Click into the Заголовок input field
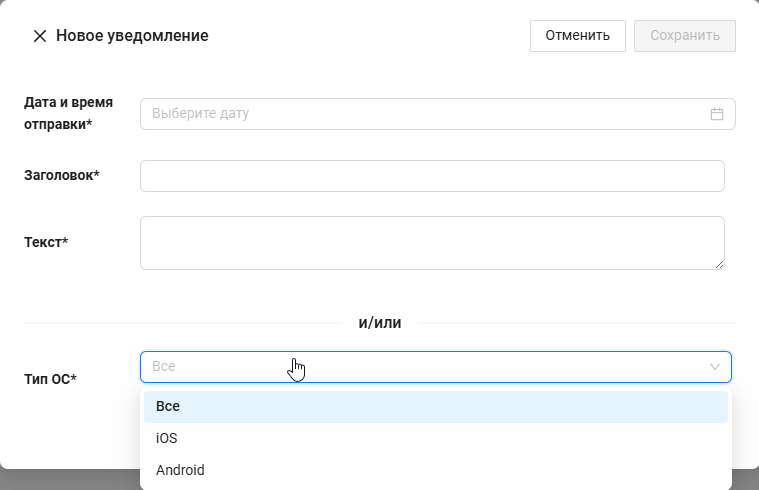759x490 pixels. click(x=432, y=176)
